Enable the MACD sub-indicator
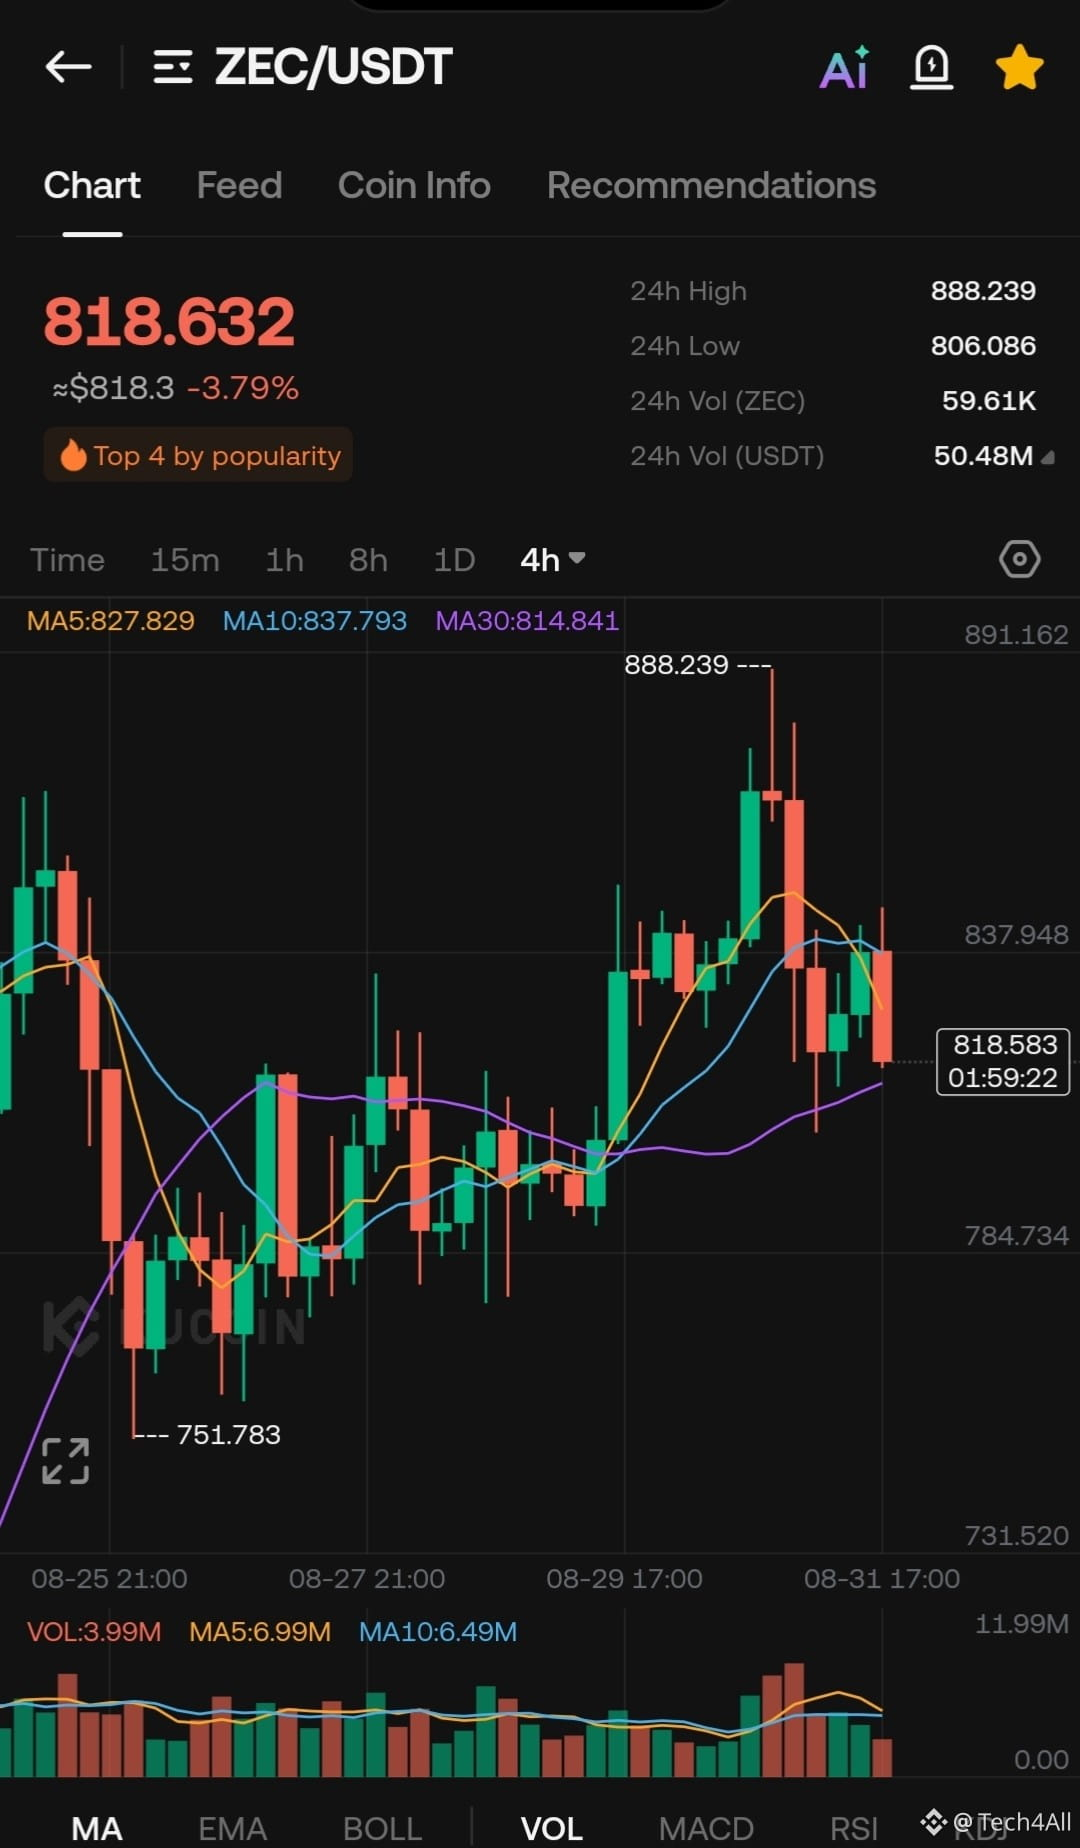 (x=706, y=1828)
